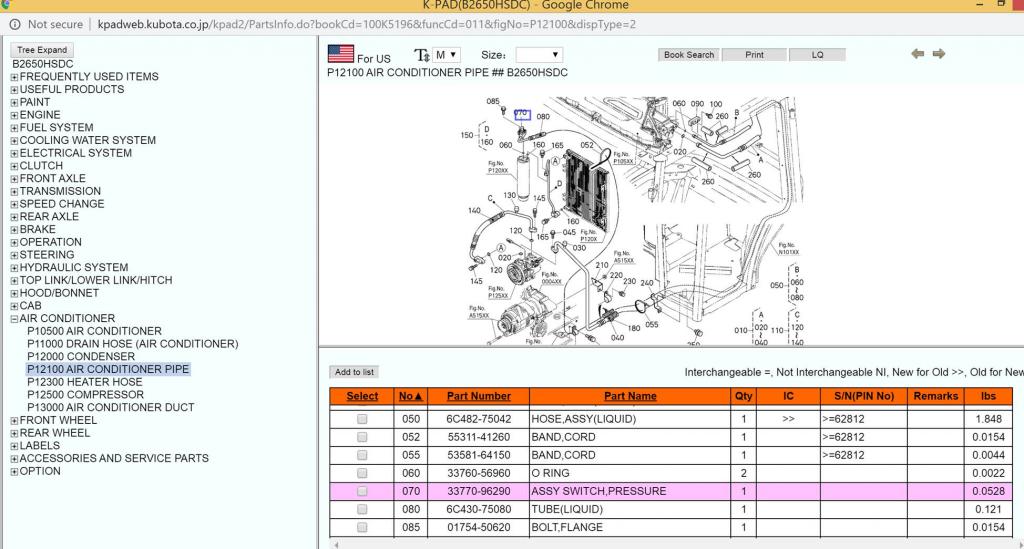Click part number 01754-50620
Image resolution: width=1024 pixels, height=549 pixels.
[479, 527]
